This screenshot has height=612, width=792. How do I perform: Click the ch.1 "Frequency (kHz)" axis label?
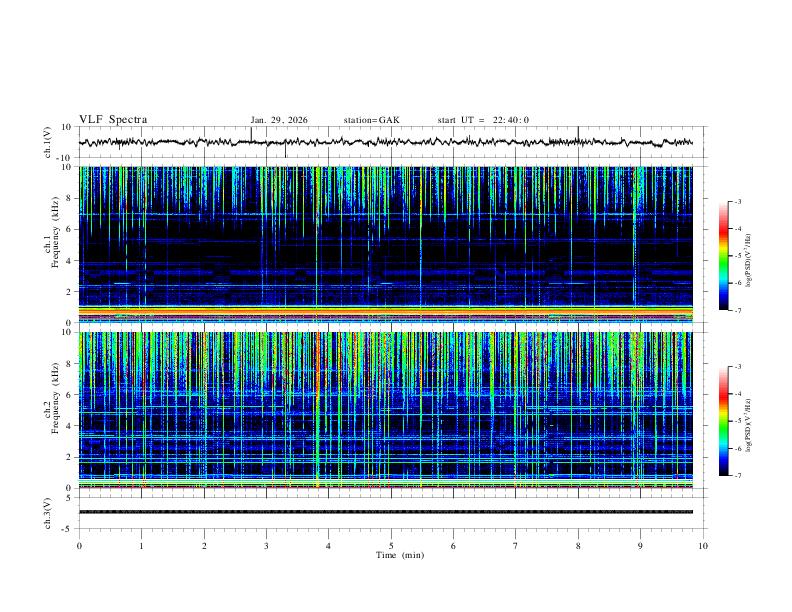pos(55,233)
